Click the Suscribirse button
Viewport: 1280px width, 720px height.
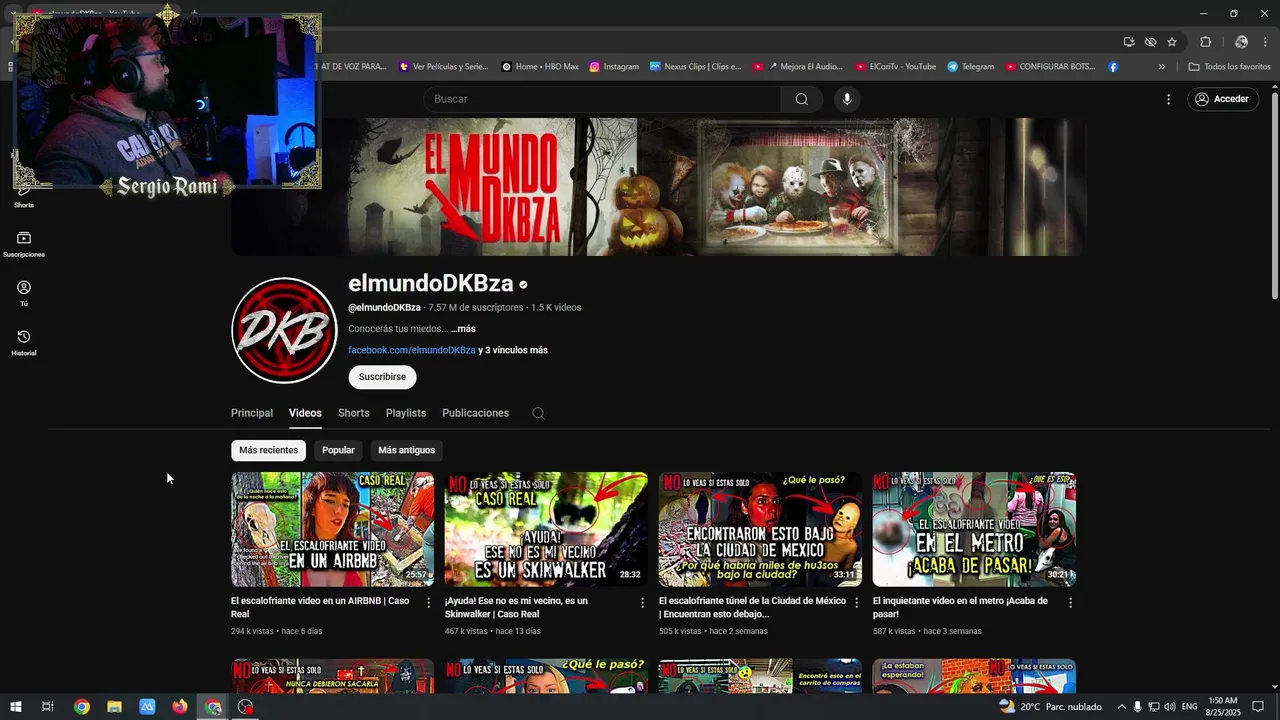point(382,377)
